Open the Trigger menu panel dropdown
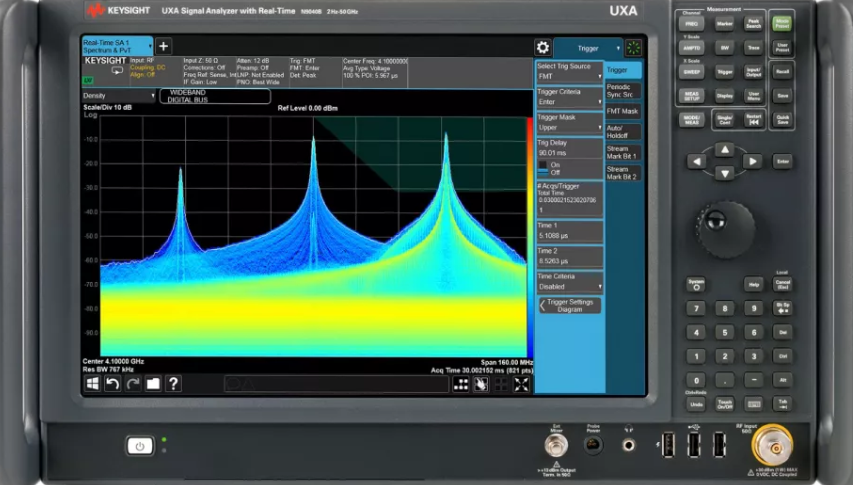Image resolution: width=853 pixels, height=485 pixels. pyautogui.click(x=588, y=48)
